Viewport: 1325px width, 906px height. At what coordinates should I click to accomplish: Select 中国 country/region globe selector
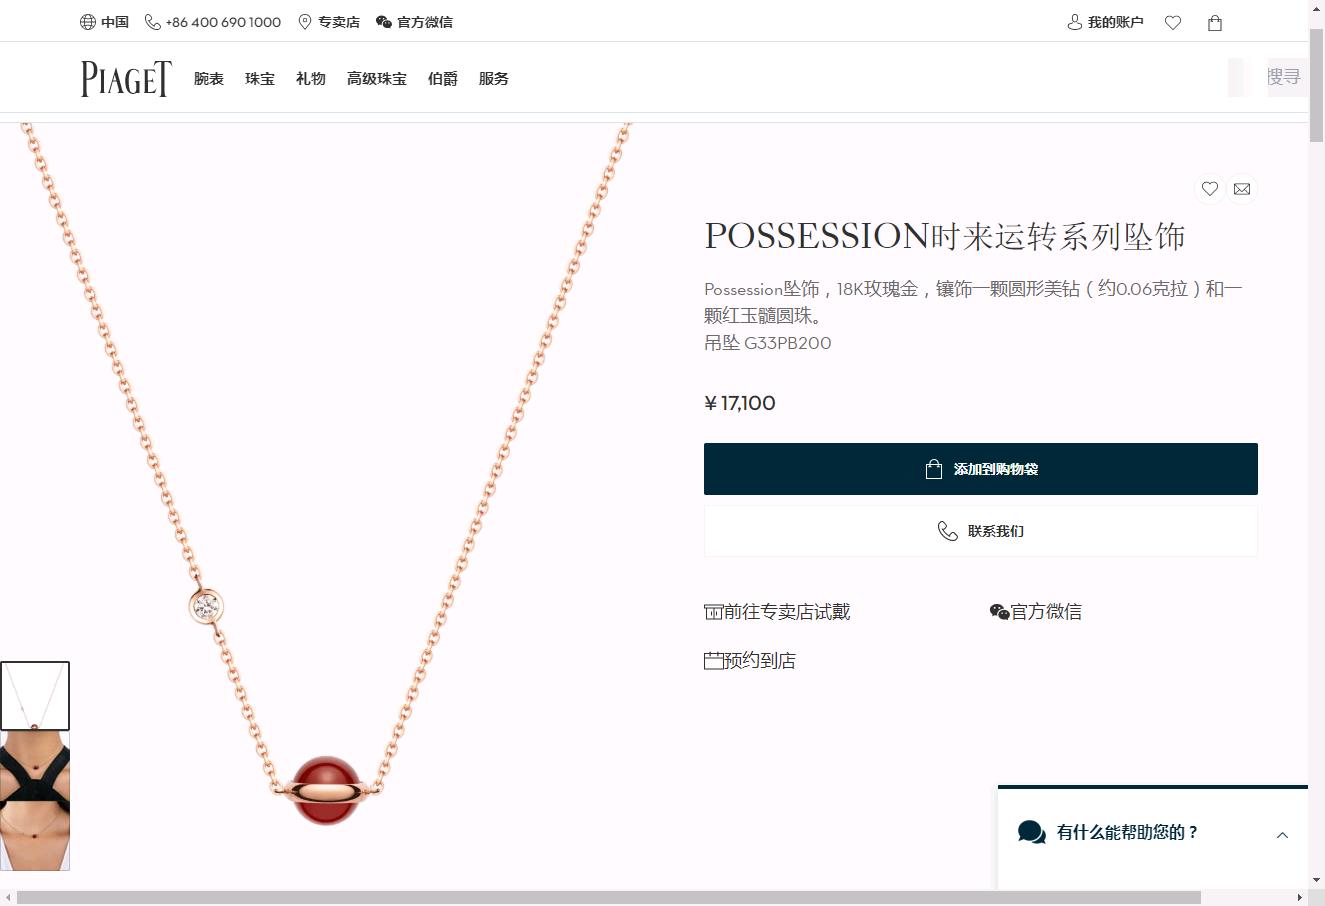point(104,22)
